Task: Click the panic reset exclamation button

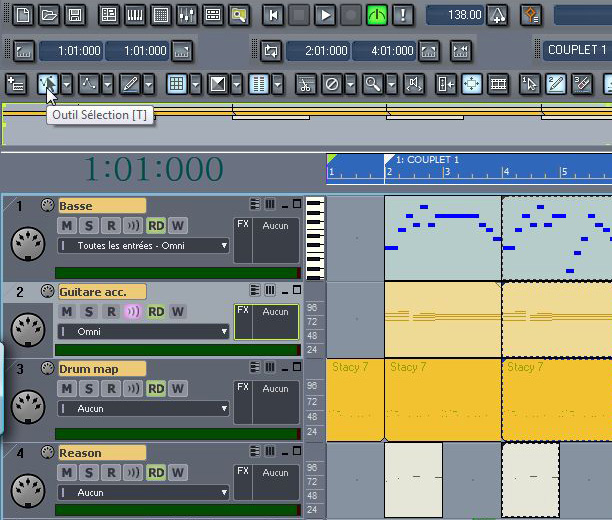Action: pos(403,15)
